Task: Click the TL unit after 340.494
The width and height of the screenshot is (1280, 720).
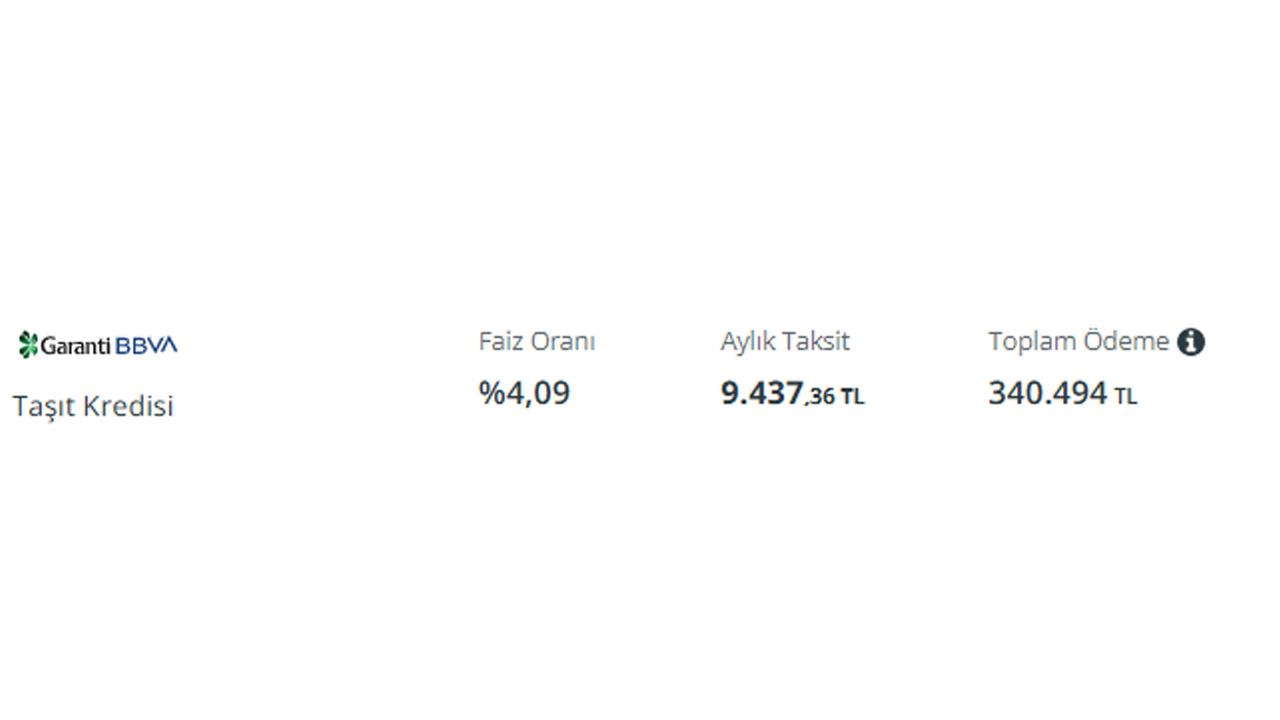Action: [x=1125, y=397]
